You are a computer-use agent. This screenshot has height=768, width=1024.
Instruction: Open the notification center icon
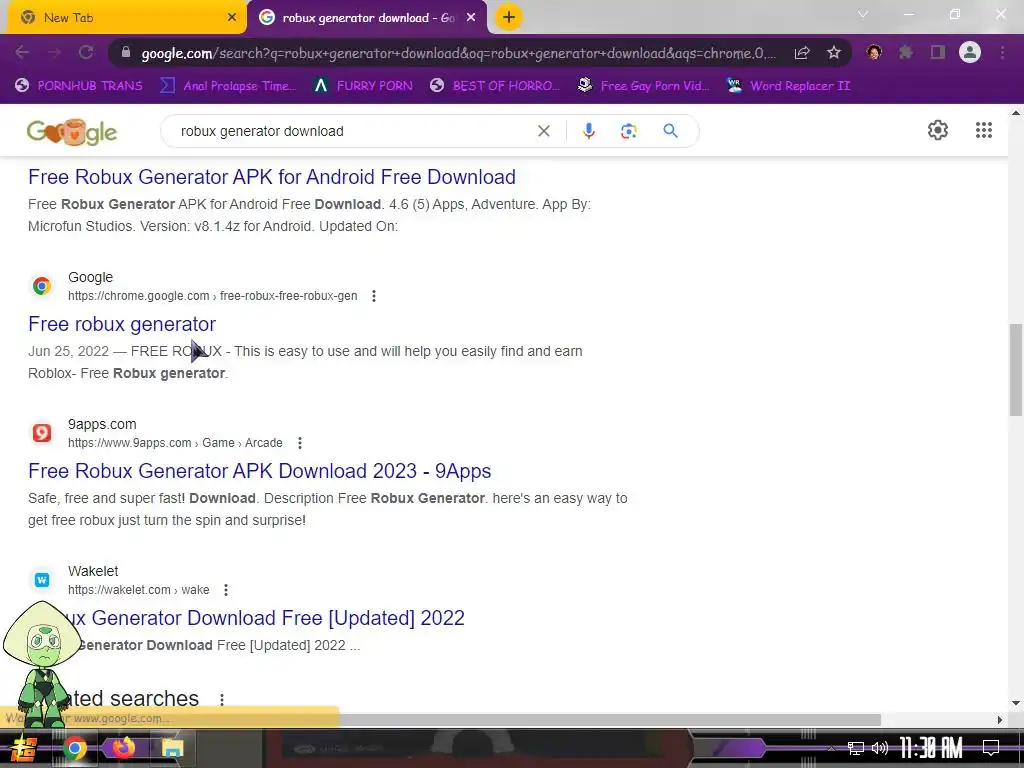[x=991, y=747]
